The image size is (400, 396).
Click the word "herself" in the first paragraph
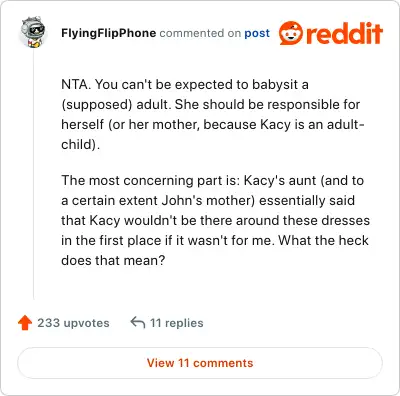click(83, 124)
